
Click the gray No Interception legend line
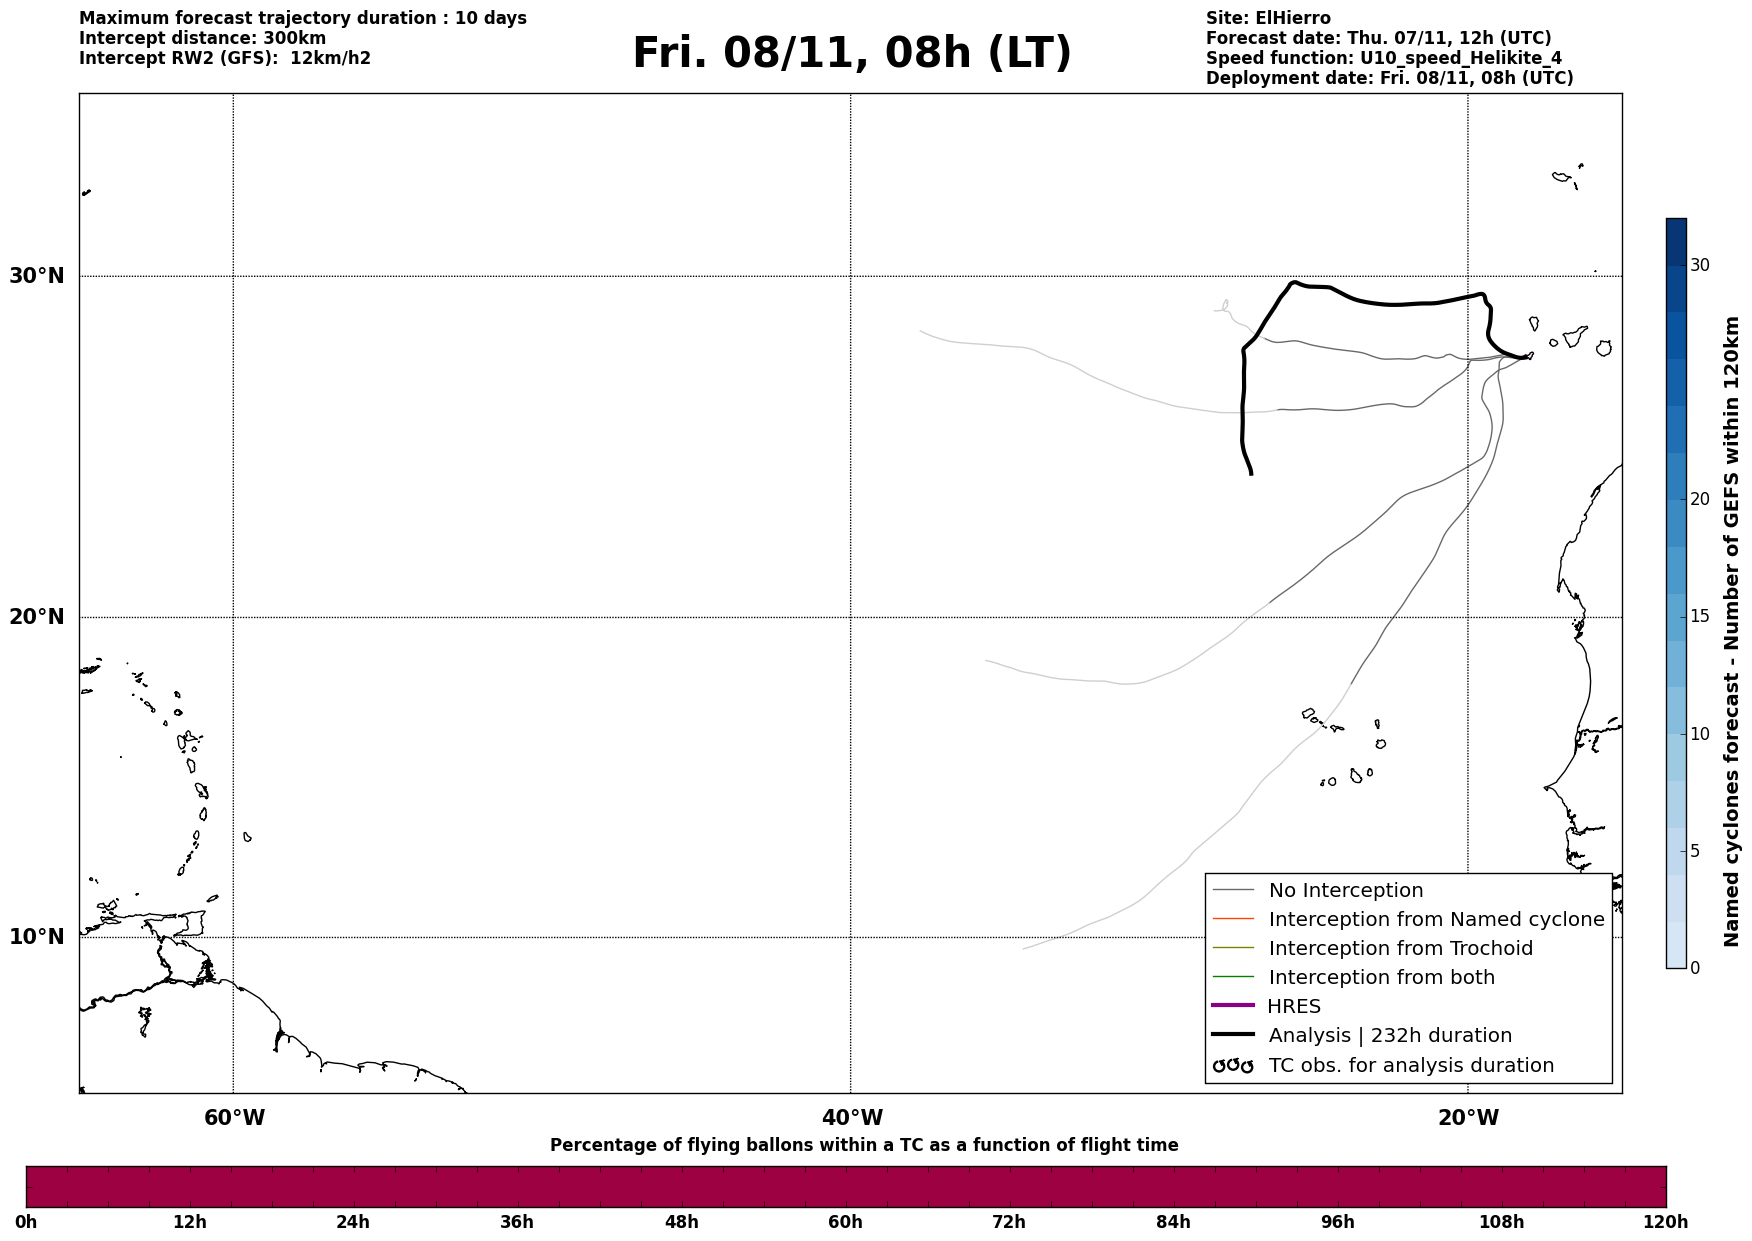[1233, 889]
